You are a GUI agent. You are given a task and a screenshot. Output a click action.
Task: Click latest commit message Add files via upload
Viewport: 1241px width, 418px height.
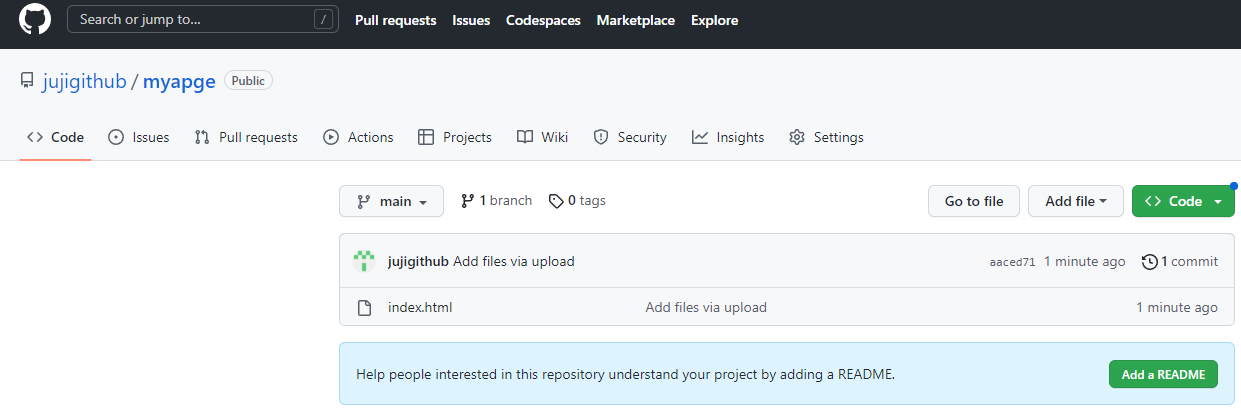click(x=514, y=261)
